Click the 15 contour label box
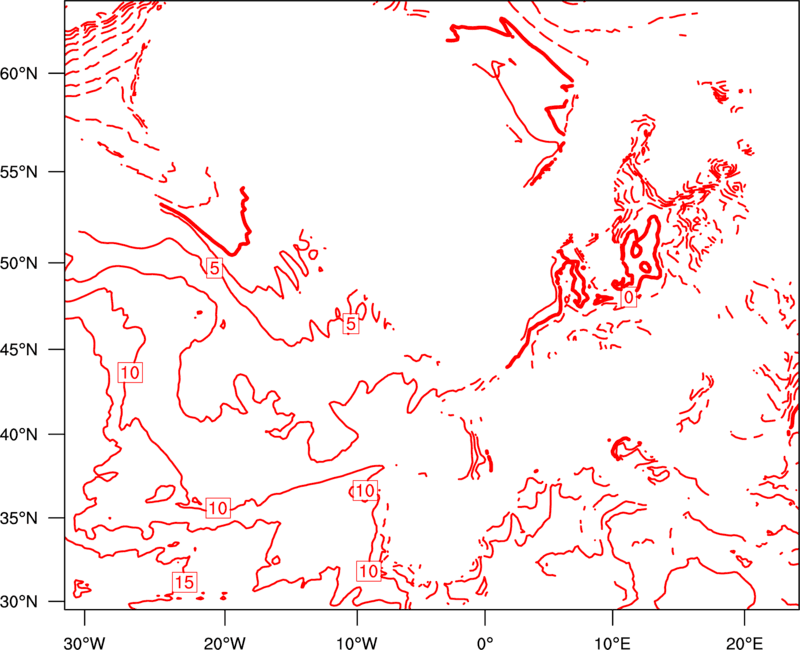 [185, 582]
